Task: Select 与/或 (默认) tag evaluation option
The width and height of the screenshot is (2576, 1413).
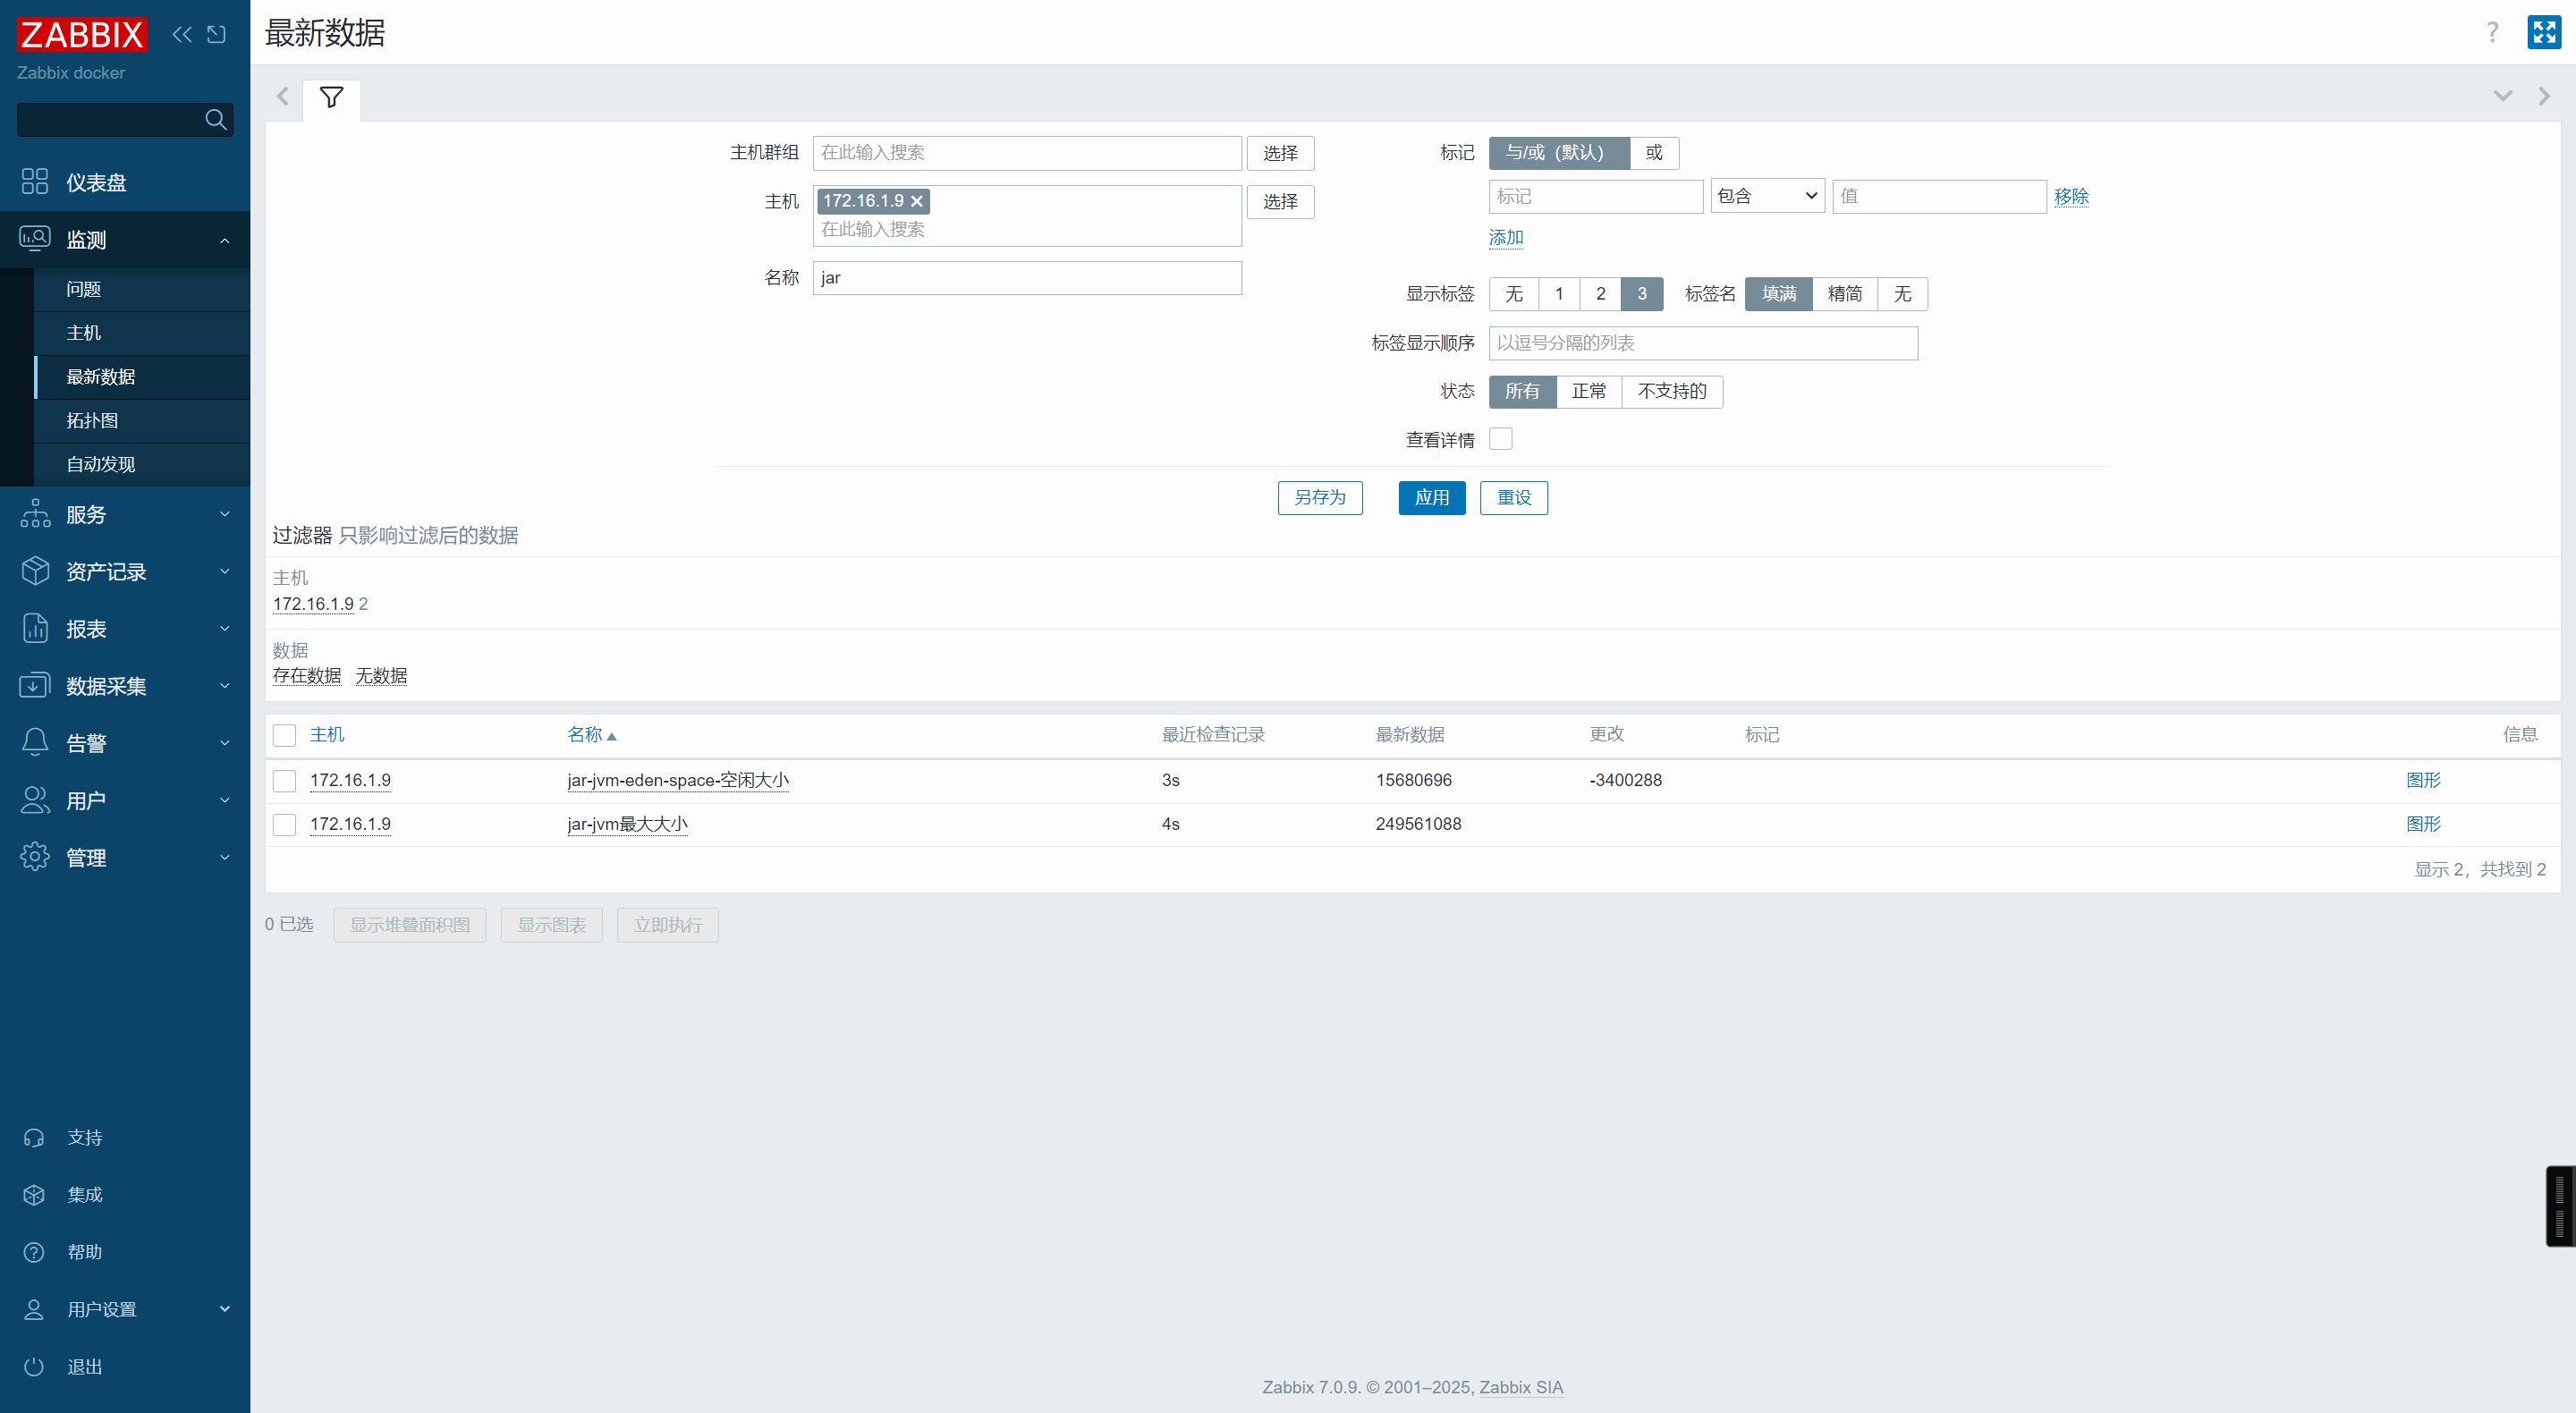Action: pyautogui.click(x=1559, y=153)
